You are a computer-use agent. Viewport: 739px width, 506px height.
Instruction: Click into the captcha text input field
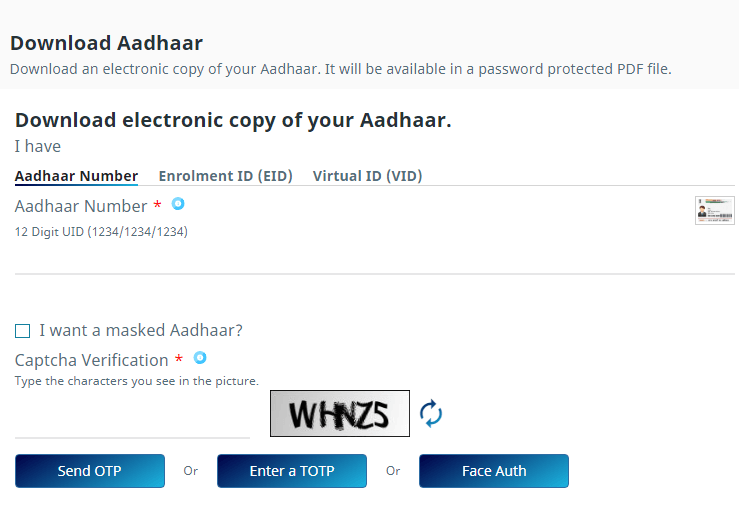[x=132, y=420]
